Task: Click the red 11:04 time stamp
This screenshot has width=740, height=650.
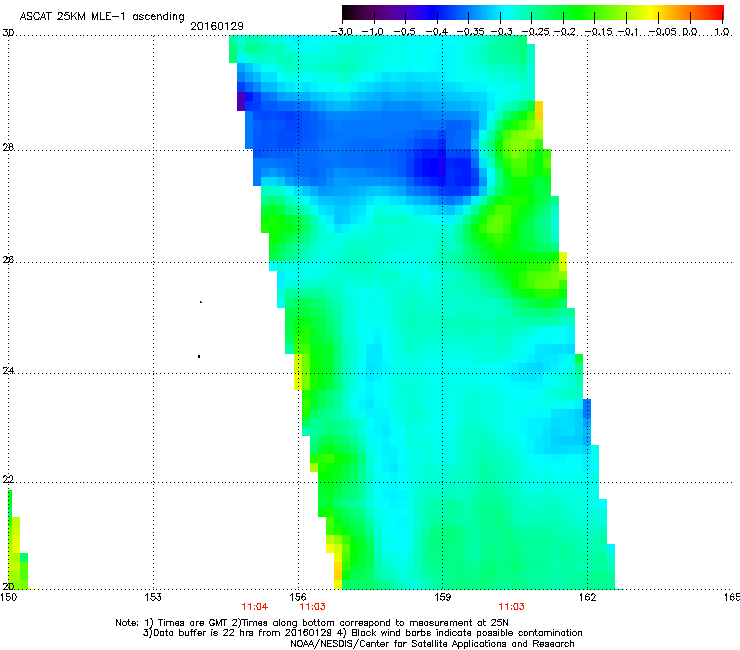Action: (255, 607)
